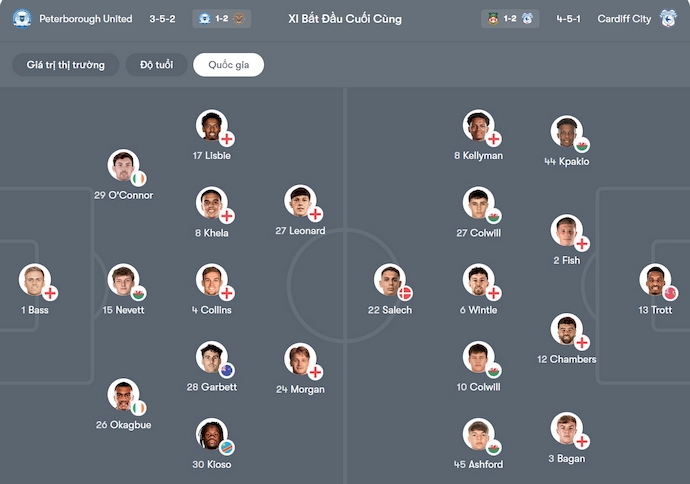Select the Độ tuổi tab

click(x=156, y=65)
